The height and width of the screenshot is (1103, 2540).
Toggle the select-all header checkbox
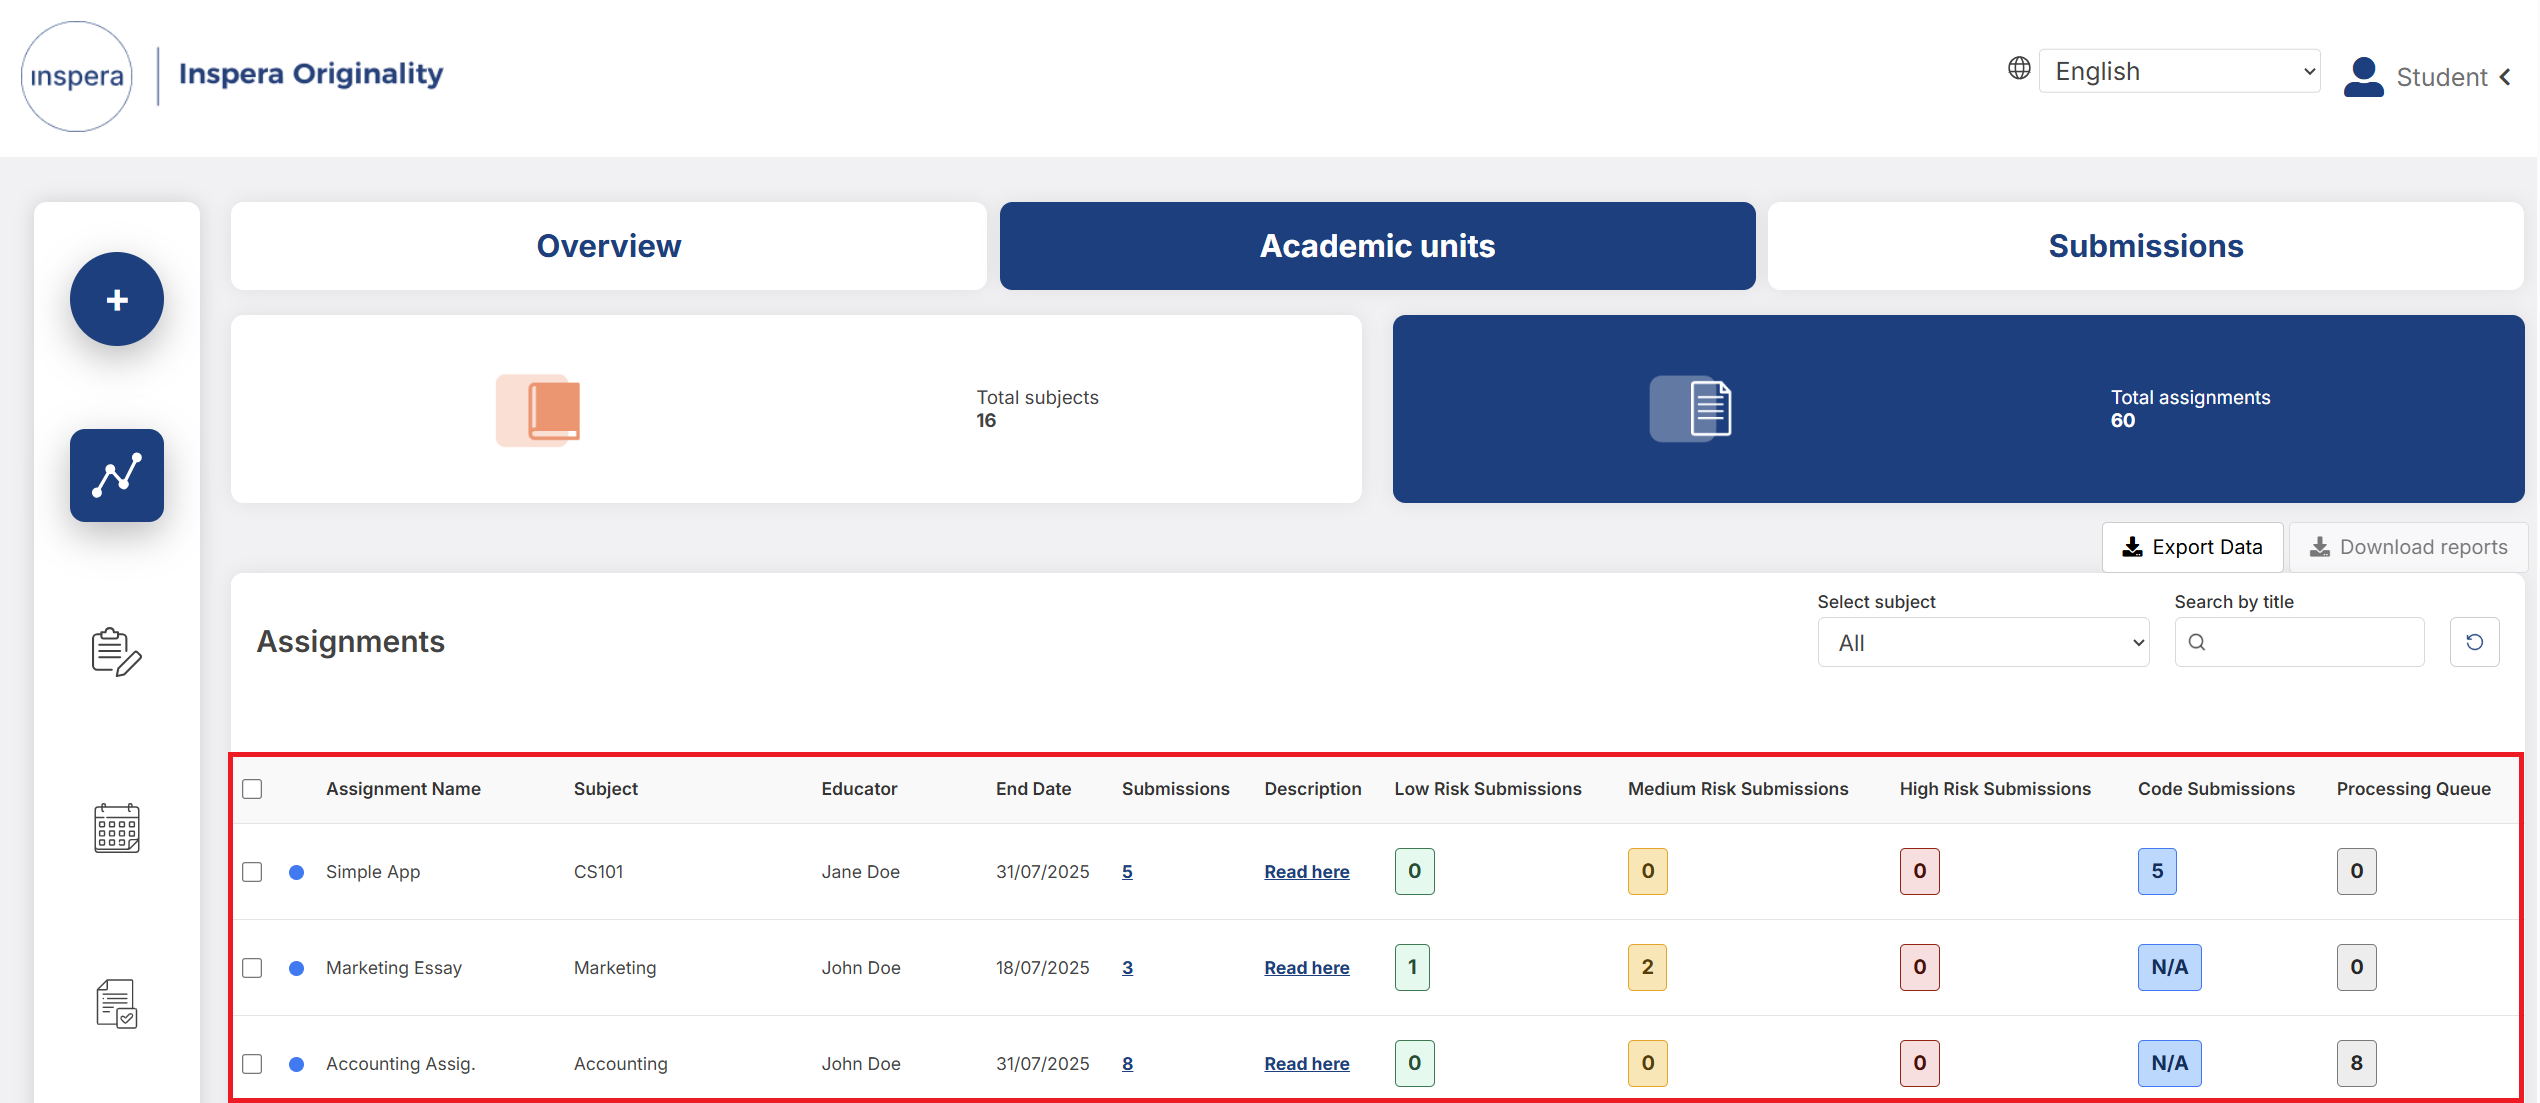click(252, 789)
